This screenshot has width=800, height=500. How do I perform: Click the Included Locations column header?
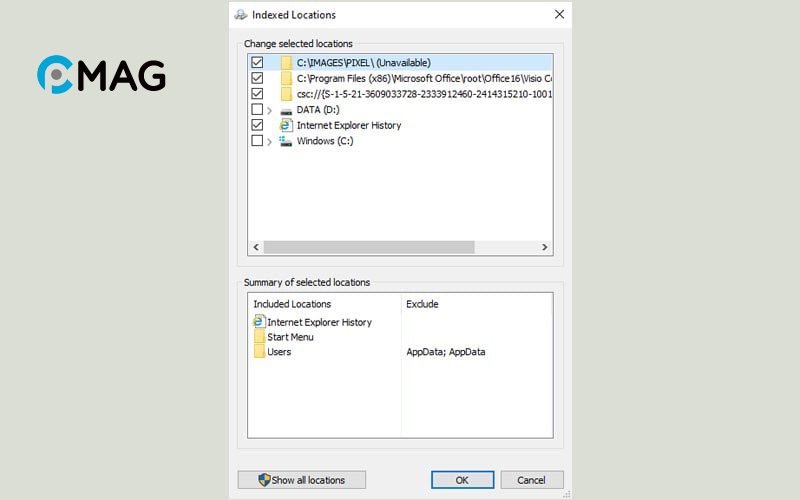tap(292, 304)
